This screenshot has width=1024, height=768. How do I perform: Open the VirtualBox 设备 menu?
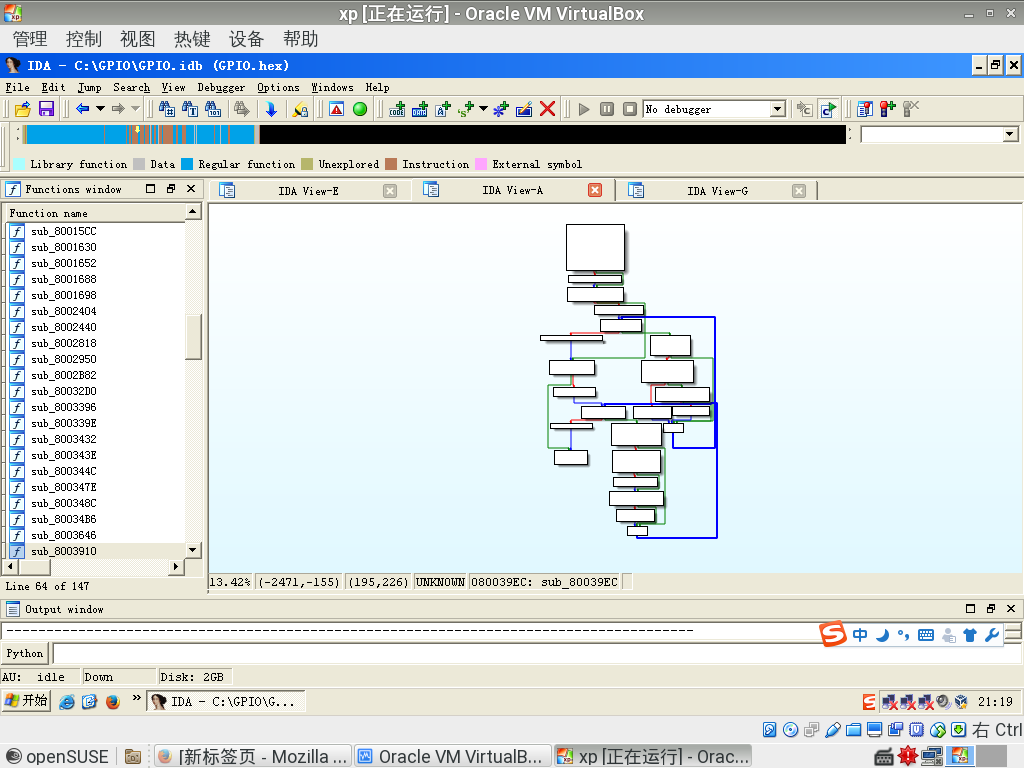point(246,39)
